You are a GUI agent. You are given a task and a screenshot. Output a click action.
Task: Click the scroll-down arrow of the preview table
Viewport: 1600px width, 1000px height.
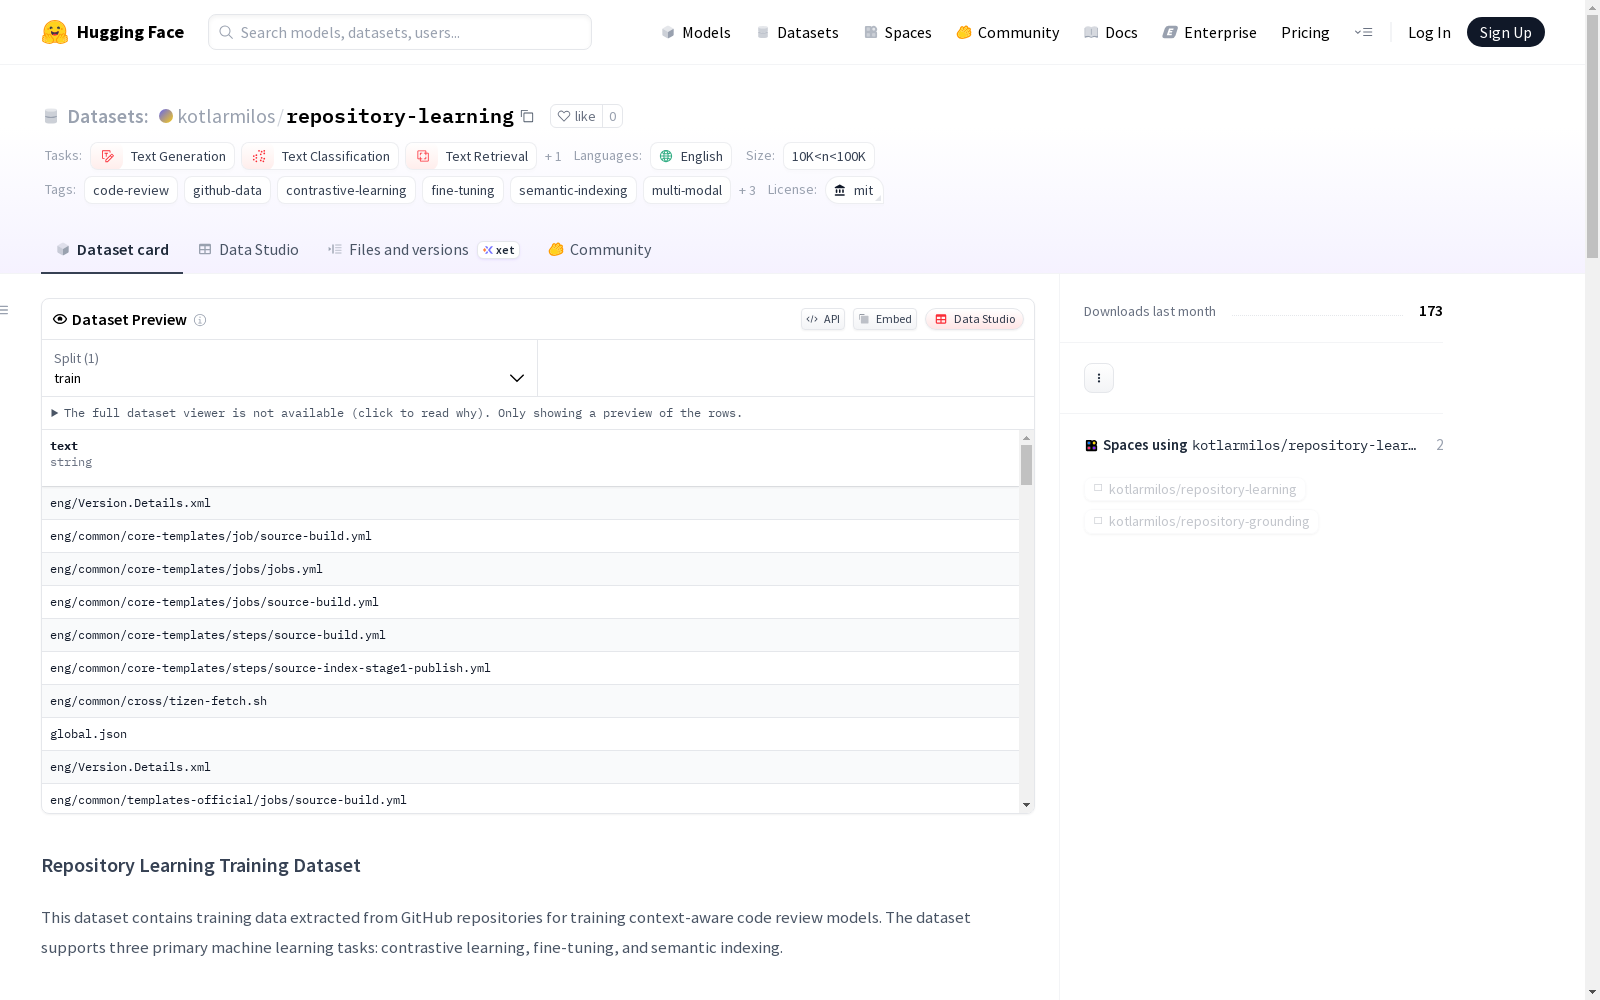(x=1026, y=805)
